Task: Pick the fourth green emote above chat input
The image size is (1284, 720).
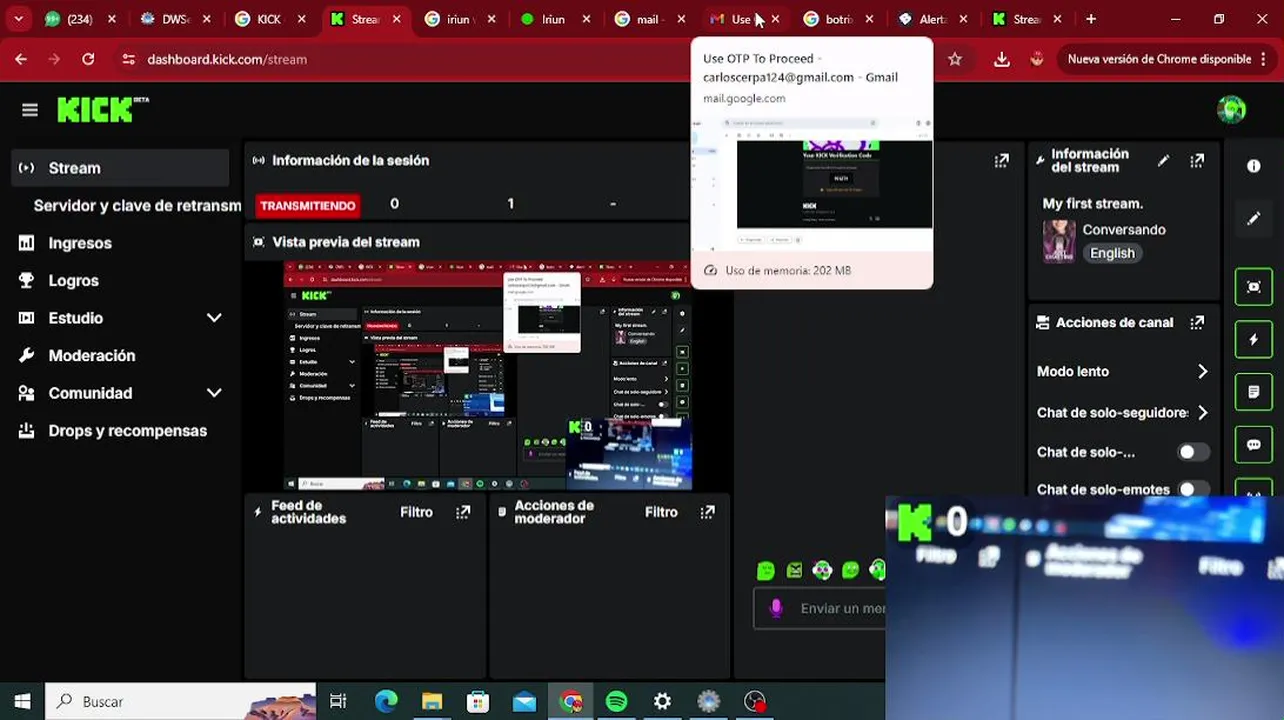Action: 850,570
